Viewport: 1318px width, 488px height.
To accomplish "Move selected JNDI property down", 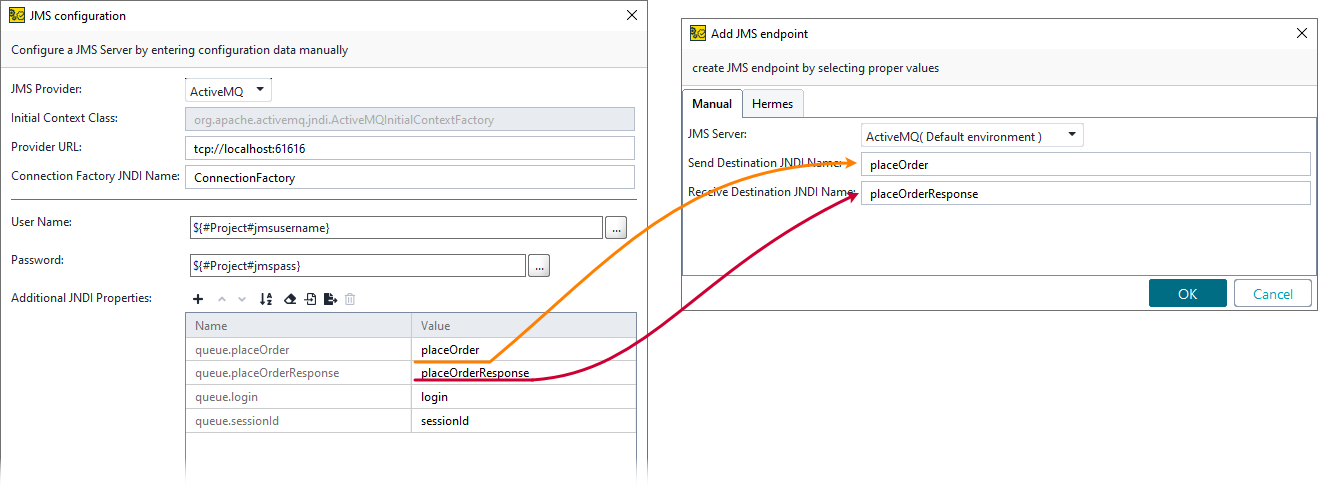I will coord(242,299).
